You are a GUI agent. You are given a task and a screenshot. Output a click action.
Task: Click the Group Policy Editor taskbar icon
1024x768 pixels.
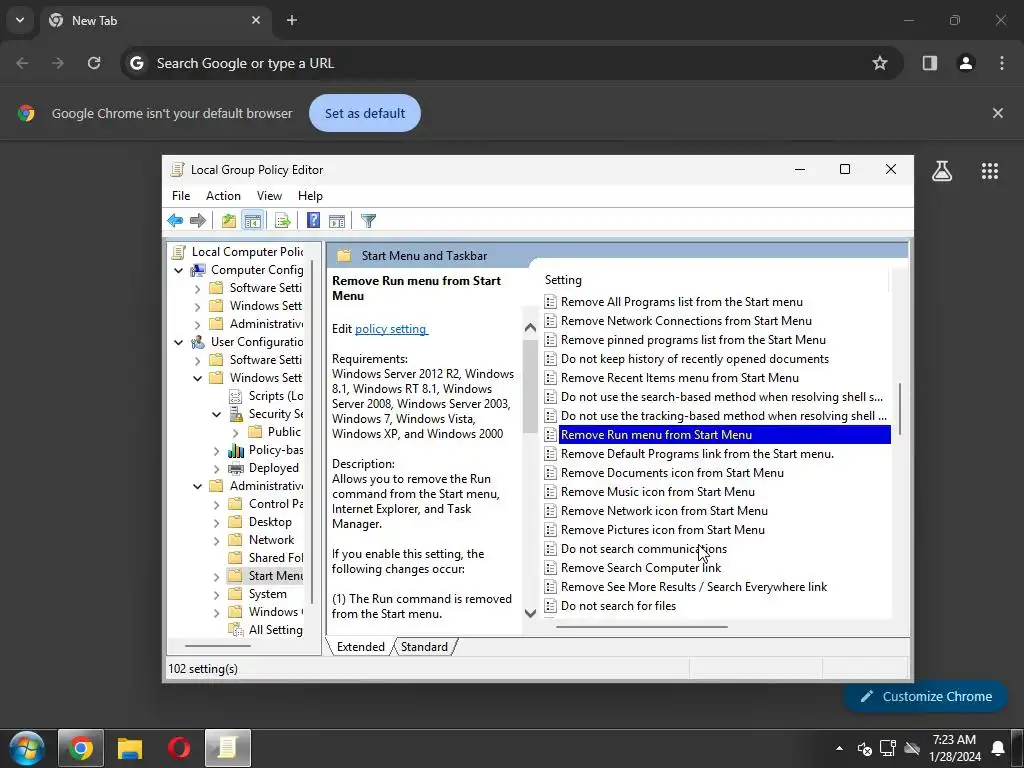point(227,748)
